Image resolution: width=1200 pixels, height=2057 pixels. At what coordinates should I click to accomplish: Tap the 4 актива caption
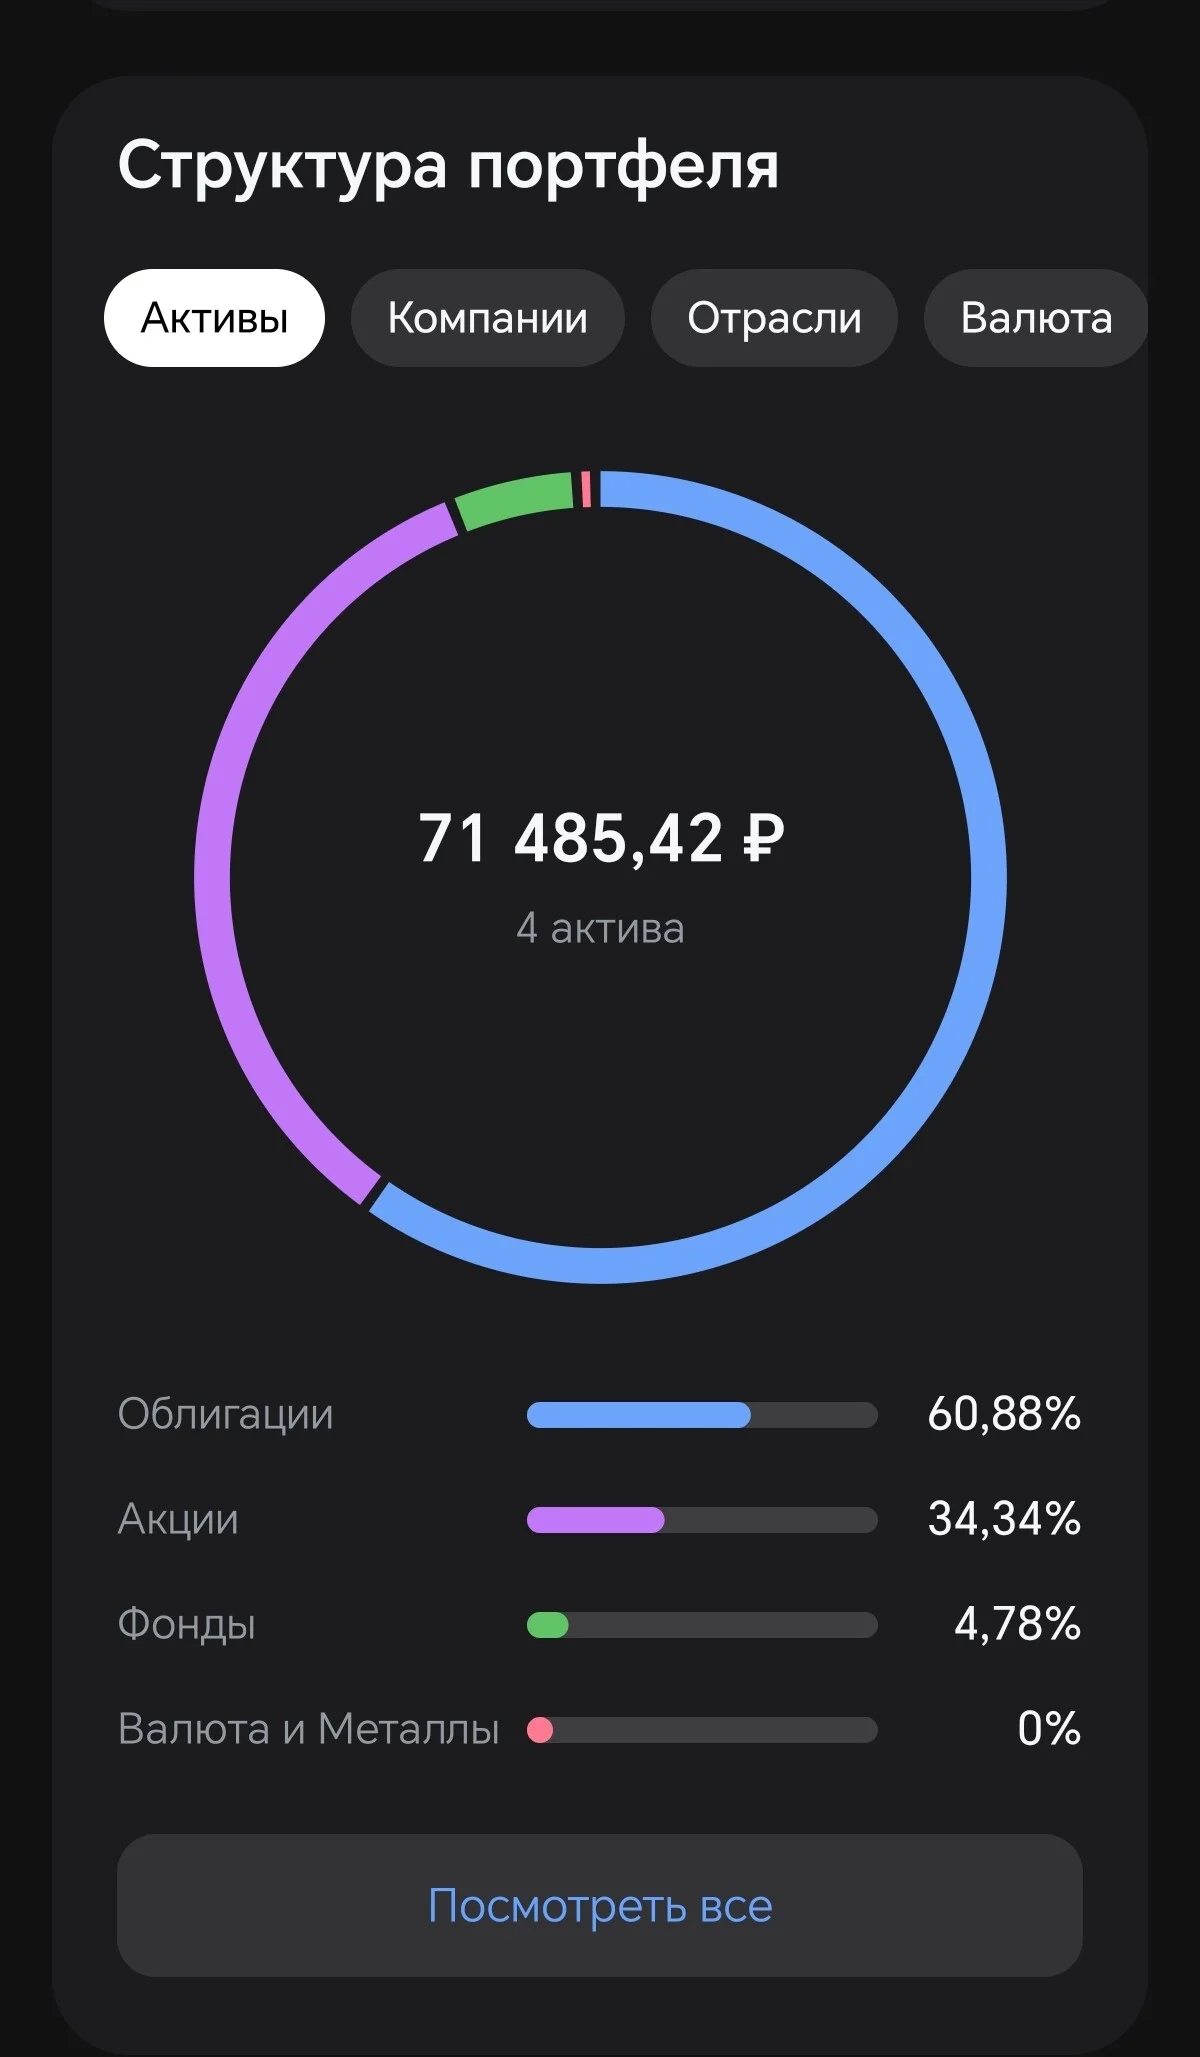(600, 929)
